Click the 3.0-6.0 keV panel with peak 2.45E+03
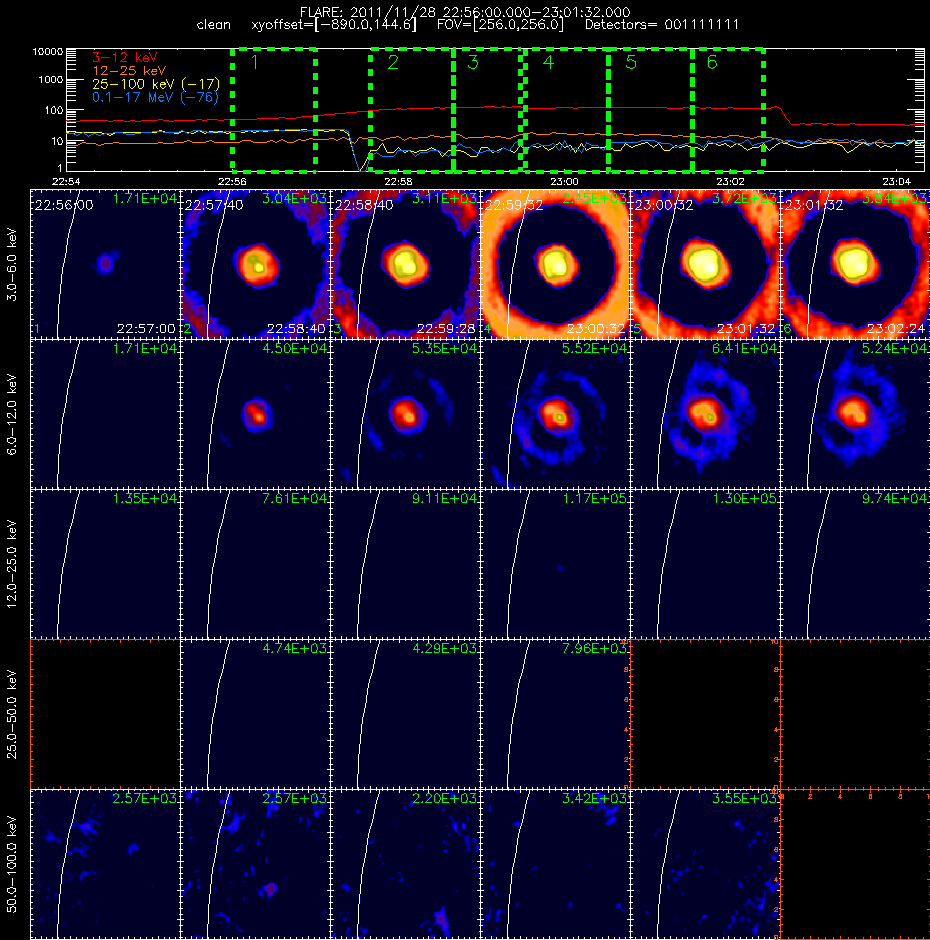 tap(555, 264)
